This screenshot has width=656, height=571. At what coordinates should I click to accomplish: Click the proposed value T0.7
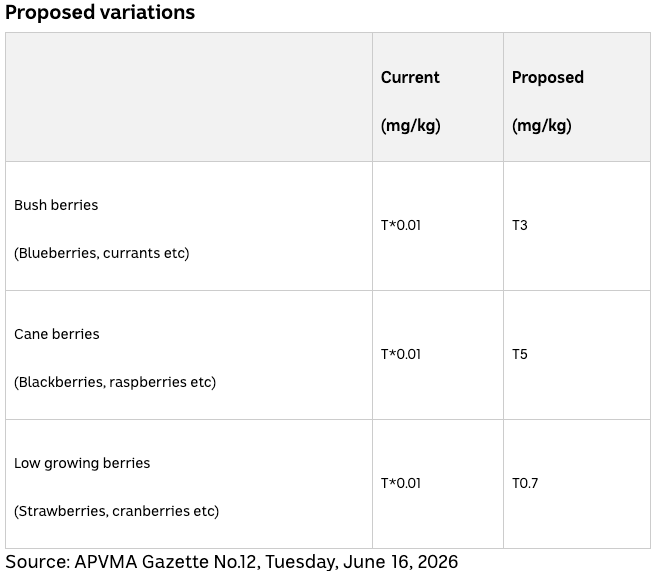(525, 483)
